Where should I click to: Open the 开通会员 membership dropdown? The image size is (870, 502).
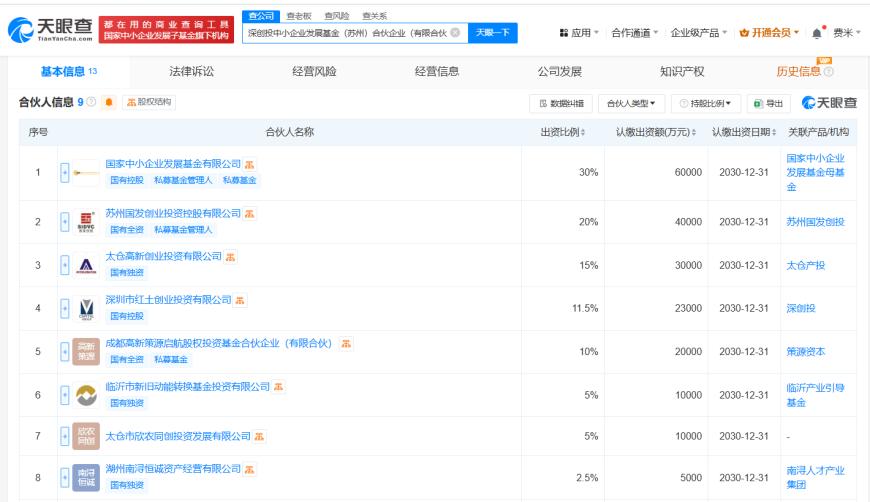point(769,33)
